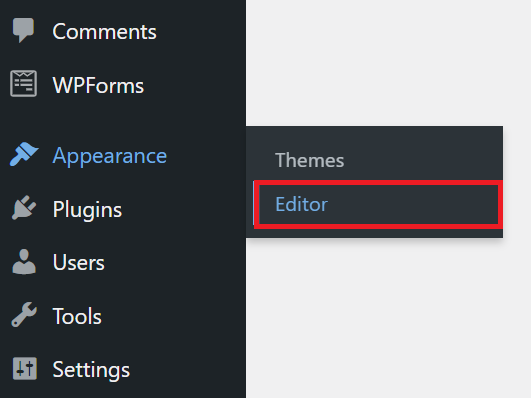This screenshot has height=398, width=531.
Task: Open the Comments menu label
Action: pyautogui.click(x=104, y=32)
